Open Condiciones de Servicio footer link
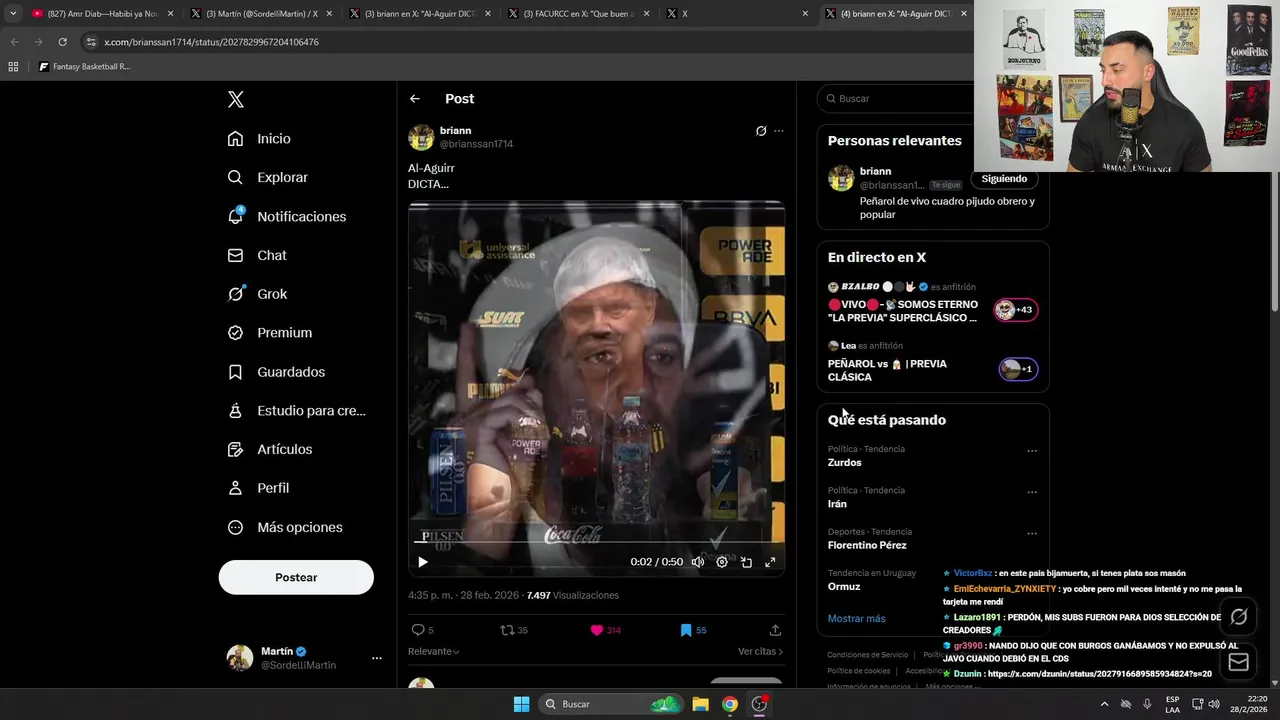Viewport: 1280px width, 720px height. tap(867, 655)
